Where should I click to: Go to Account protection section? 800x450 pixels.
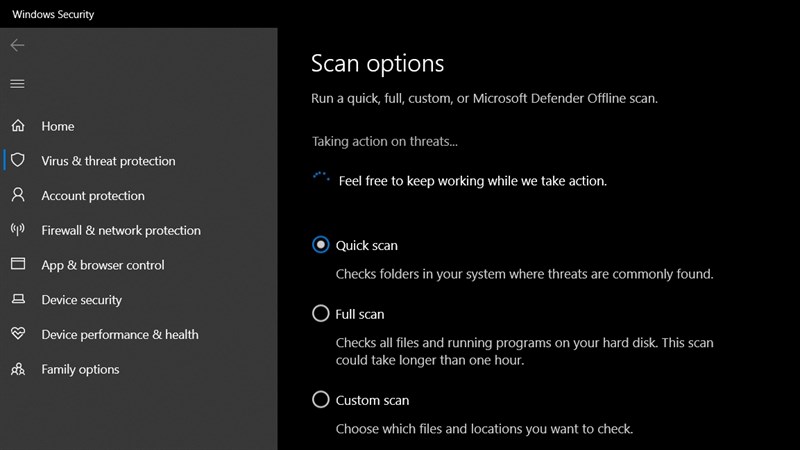click(x=93, y=196)
